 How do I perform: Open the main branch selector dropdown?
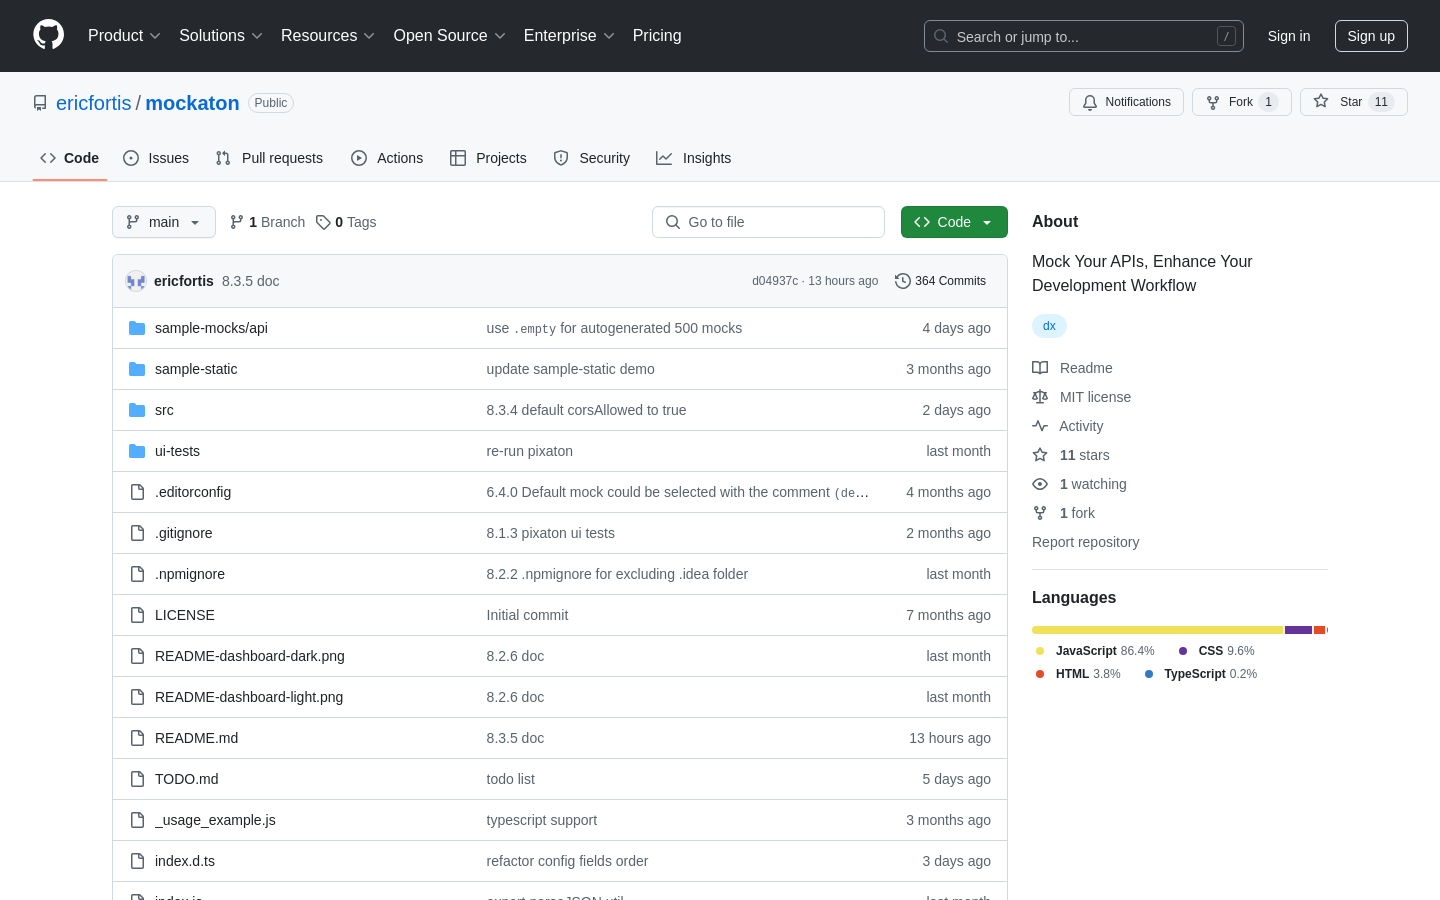(164, 222)
